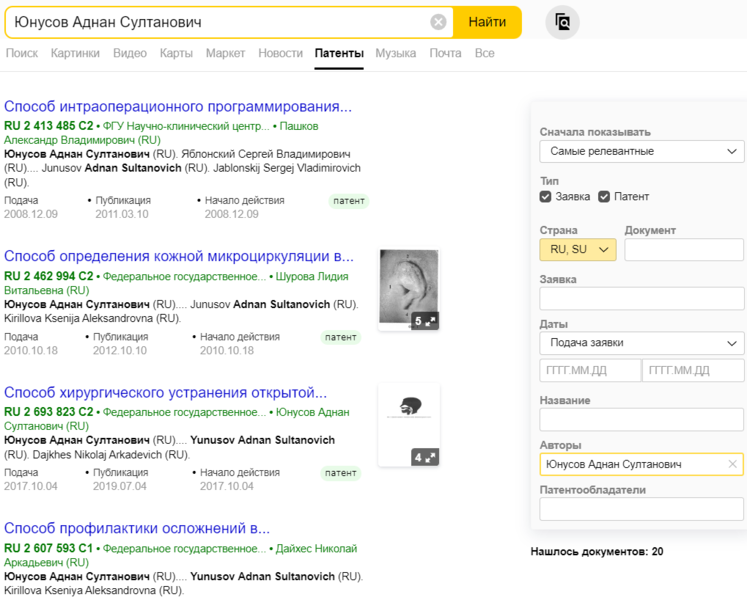Click the Документ input field
The height and width of the screenshot is (600, 747).
coord(684,250)
